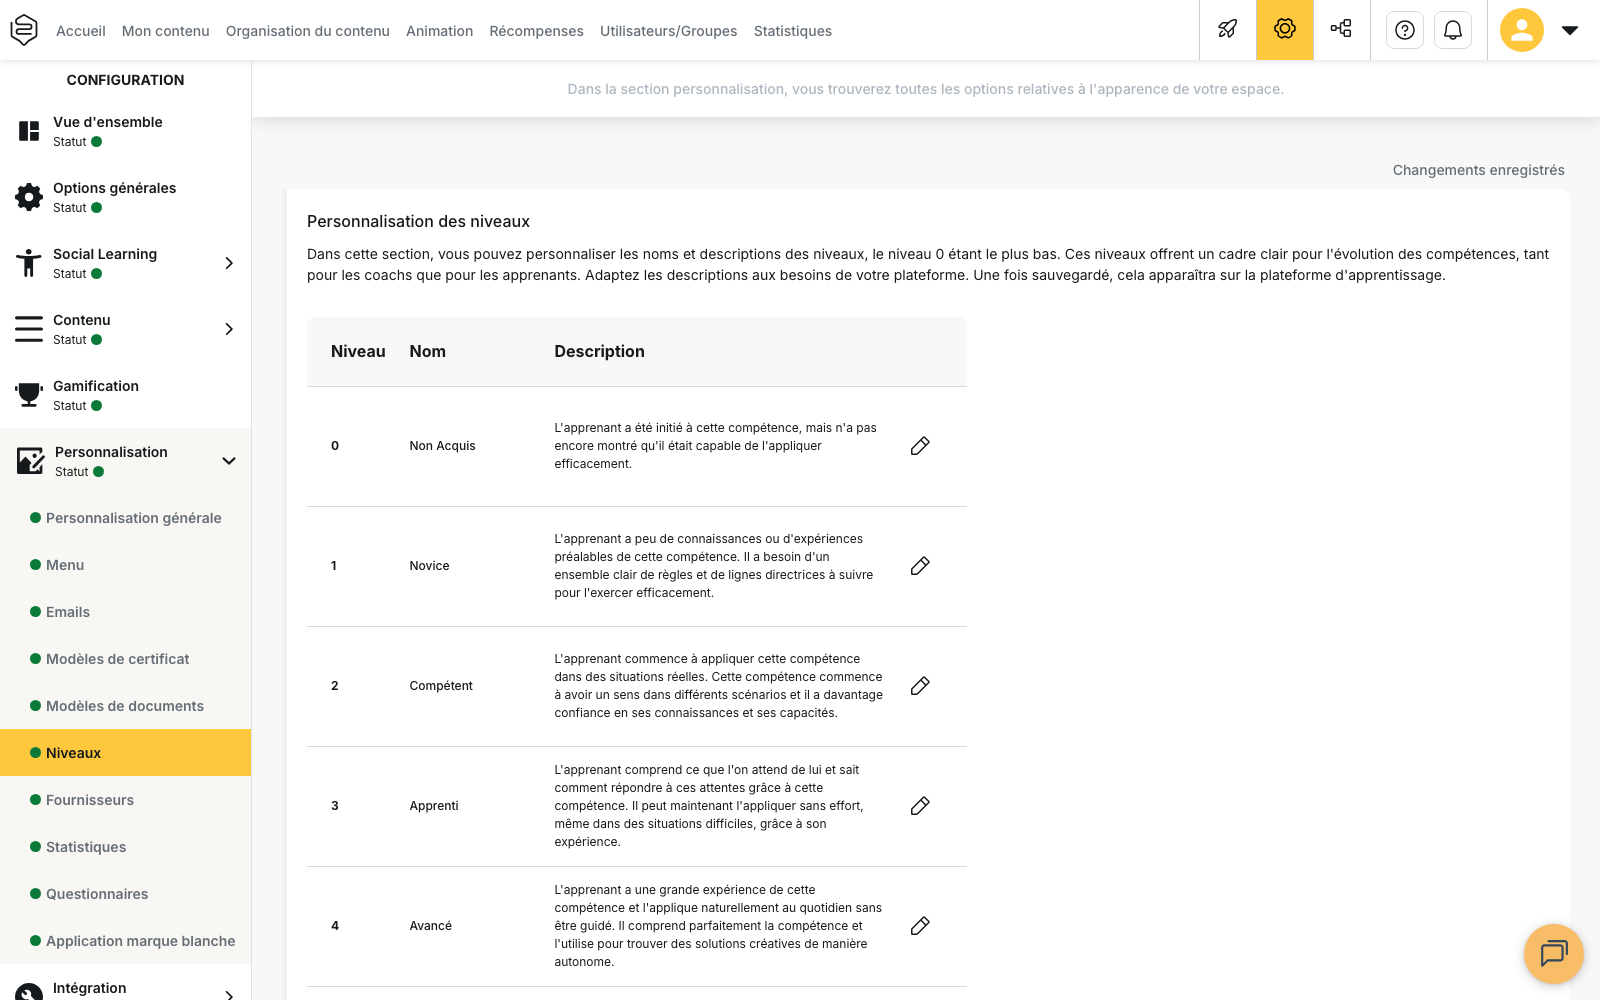Click the Vue d'ensemble dashboard icon

[29, 131]
